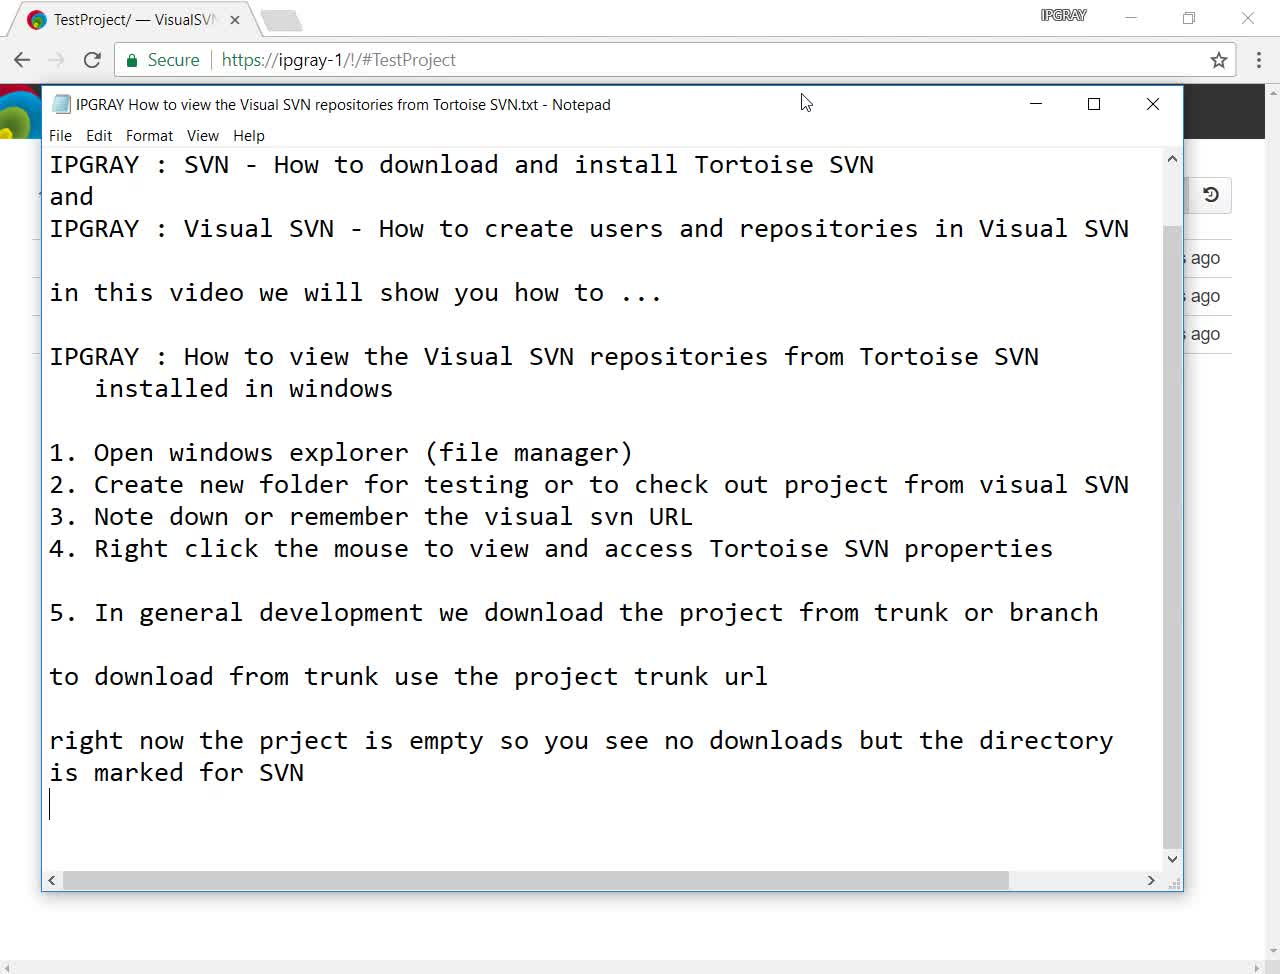
Task: Click Notepad horizontal scrollbar left arrow
Action: pyautogui.click(x=52, y=880)
